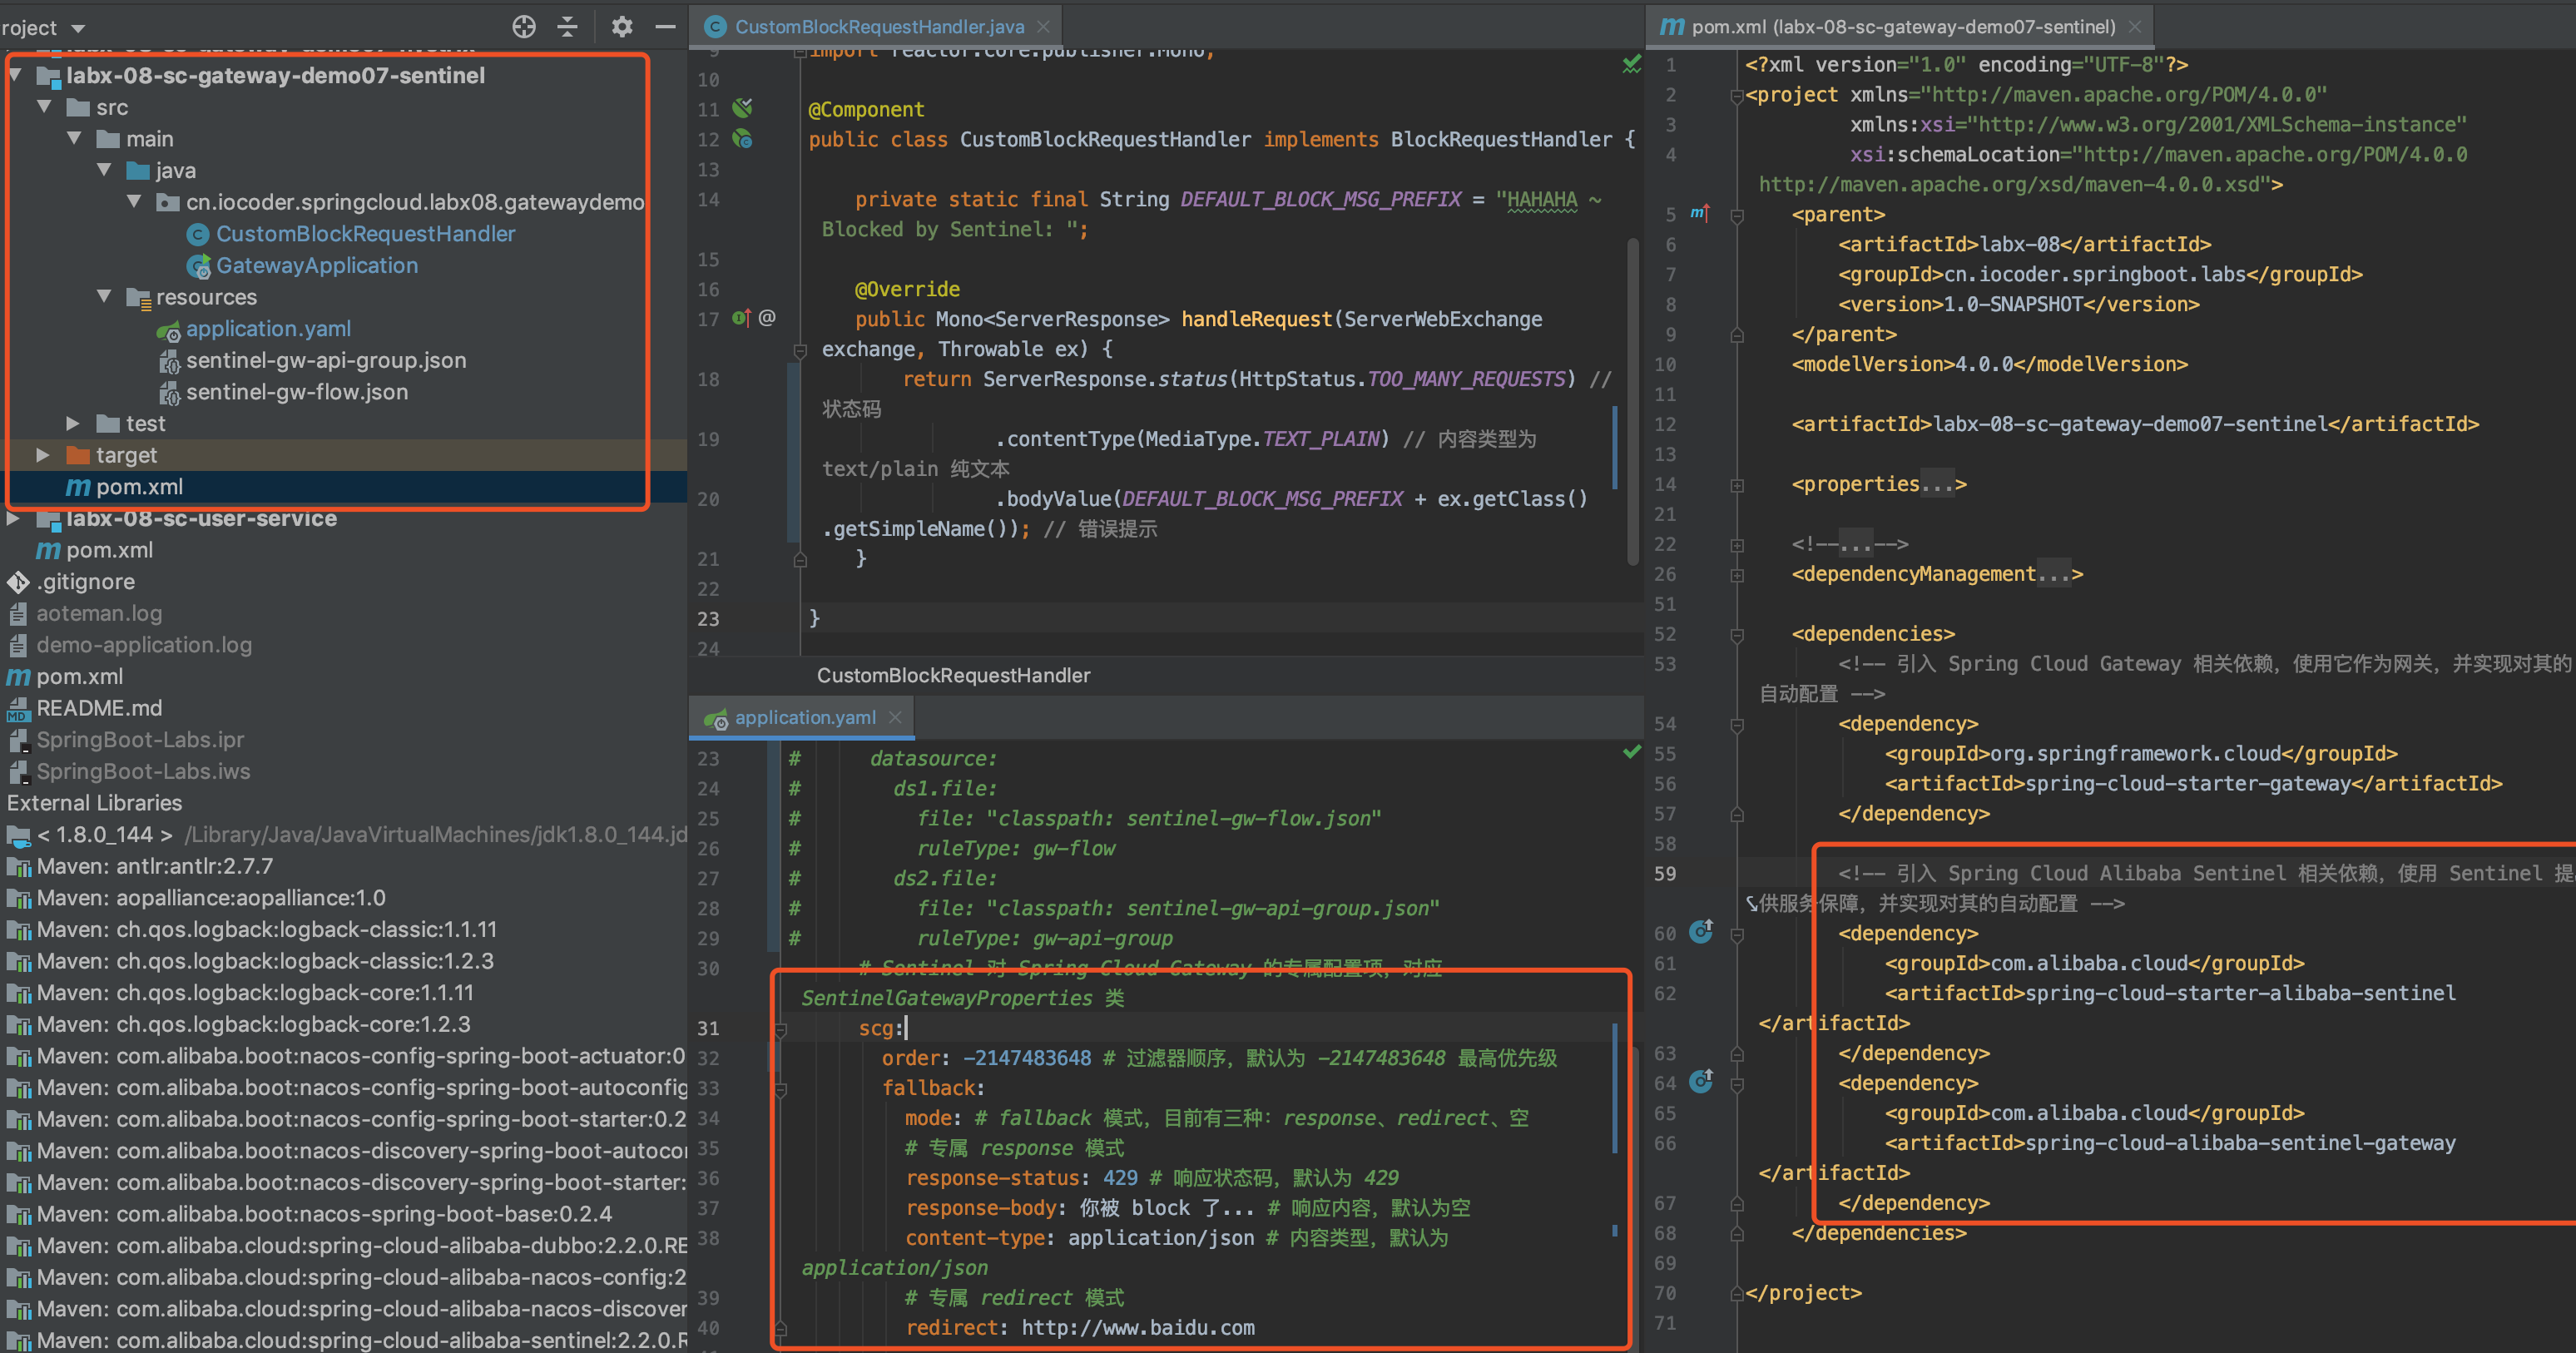This screenshot has width=2576, height=1353.
Task: Open the Project view dropdown
Action: tap(77, 28)
